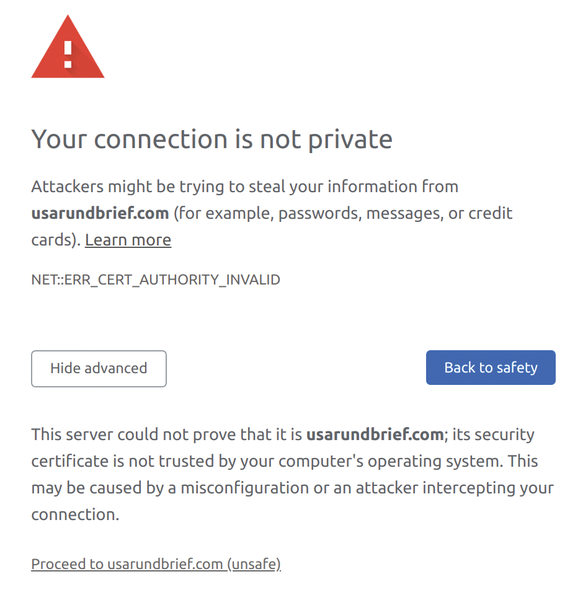Screen dimensions: 583x600
Task: Click the 'Your connection is not private' heading
Action: click(x=212, y=139)
